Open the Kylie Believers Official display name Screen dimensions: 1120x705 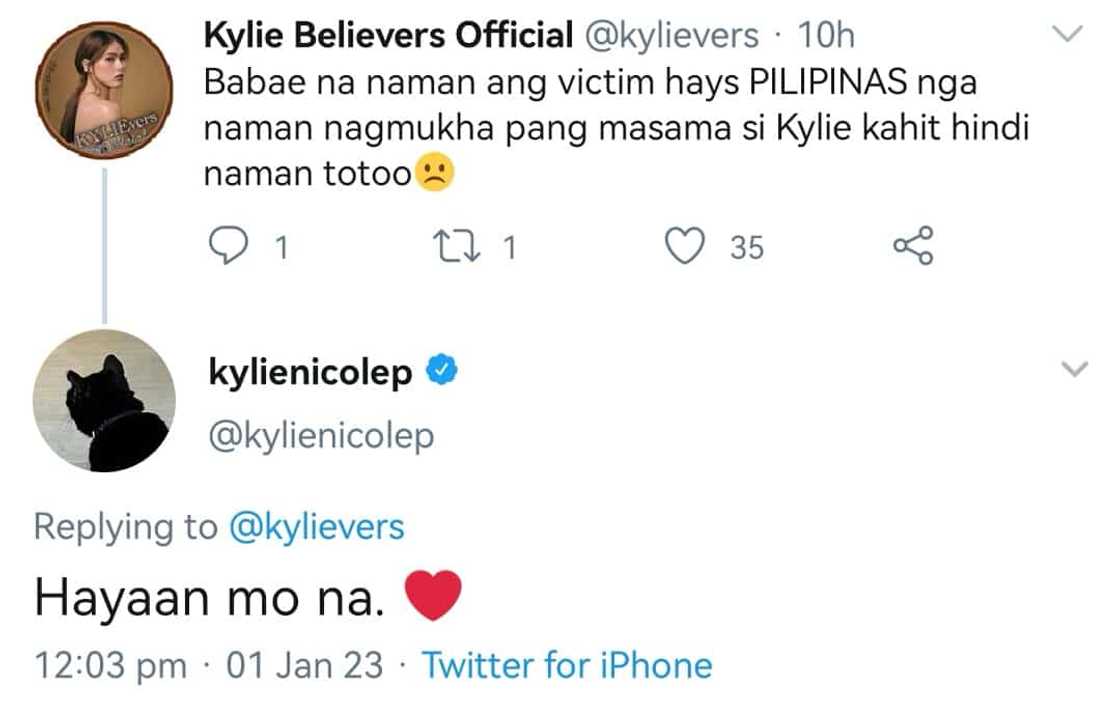[x=387, y=36]
